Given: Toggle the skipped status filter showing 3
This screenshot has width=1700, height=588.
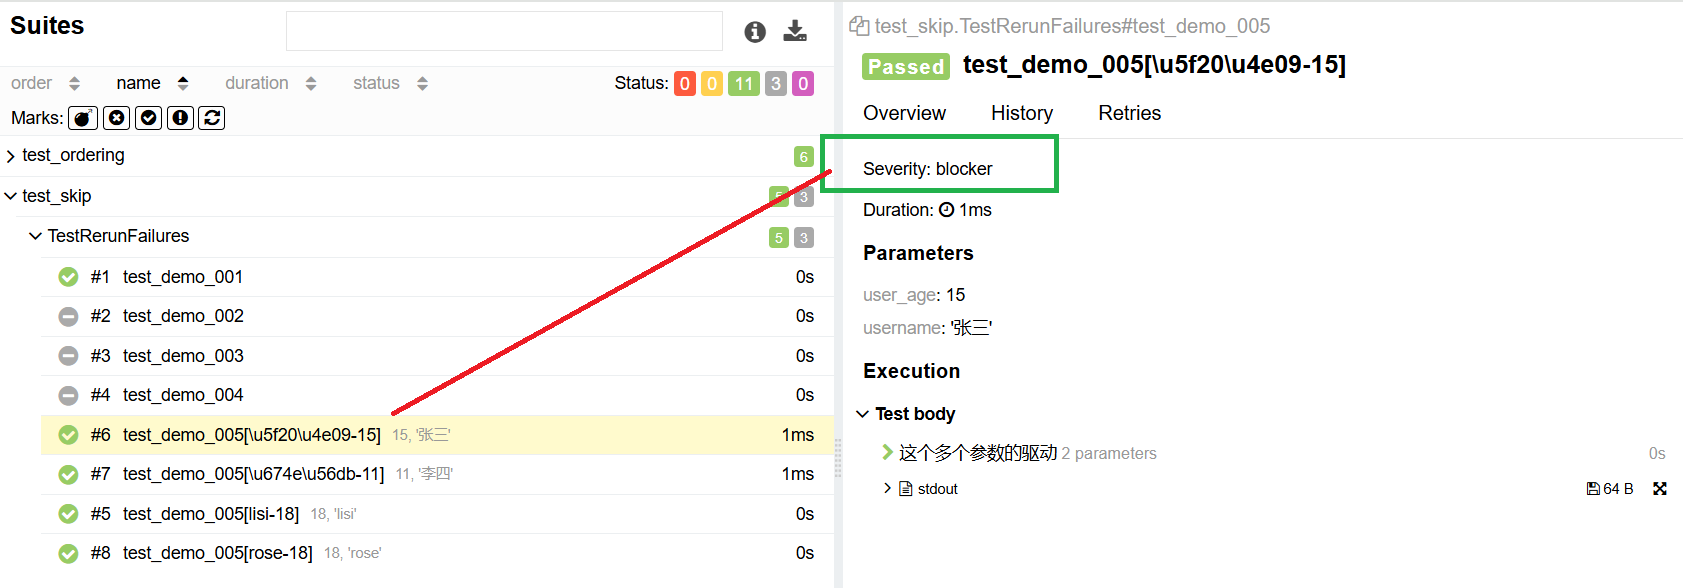Looking at the screenshot, I should pyautogui.click(x=776, y=84).
